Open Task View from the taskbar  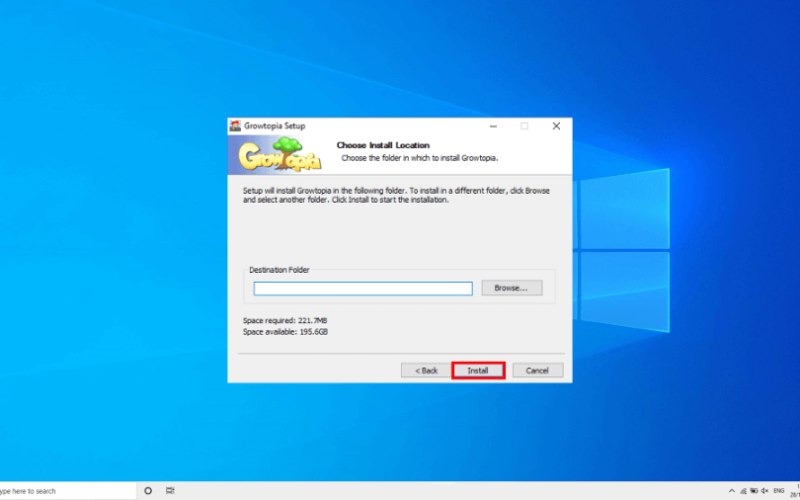point(170,491)
